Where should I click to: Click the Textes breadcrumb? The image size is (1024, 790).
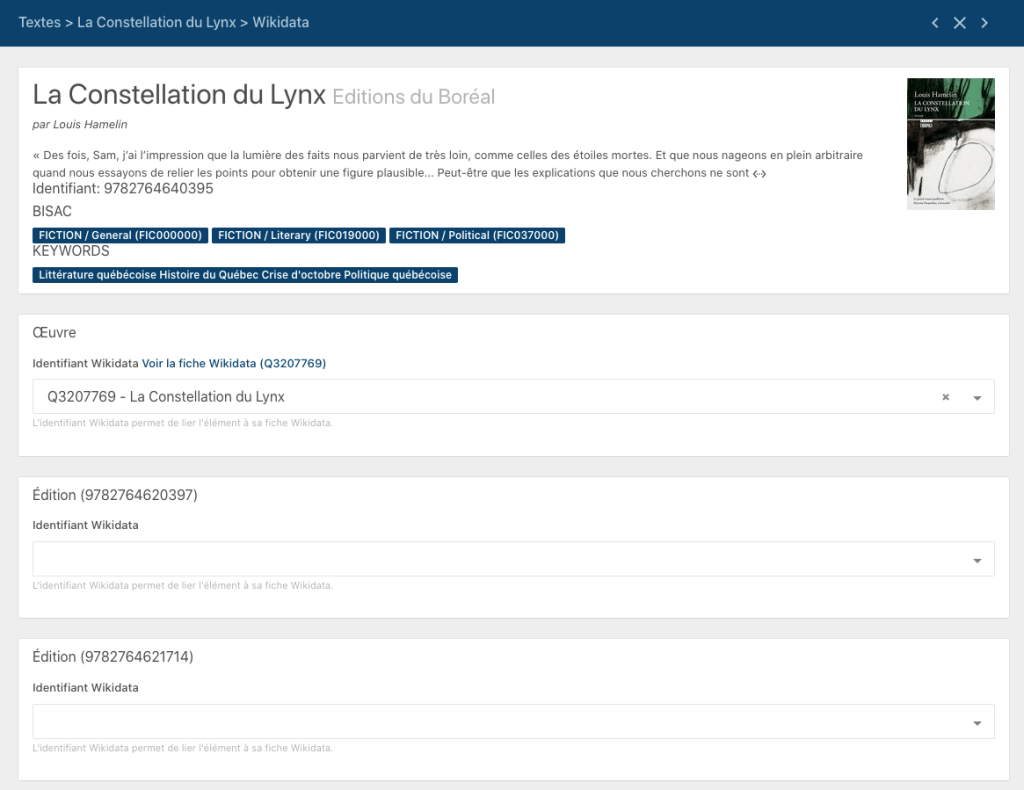[40, 22]
